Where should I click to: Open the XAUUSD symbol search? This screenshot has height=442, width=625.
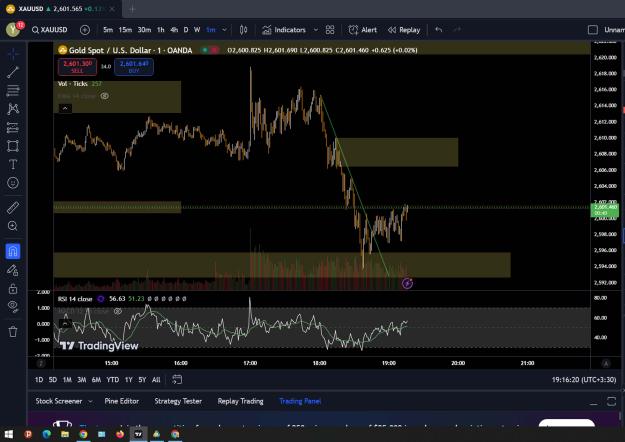(49, 30)
